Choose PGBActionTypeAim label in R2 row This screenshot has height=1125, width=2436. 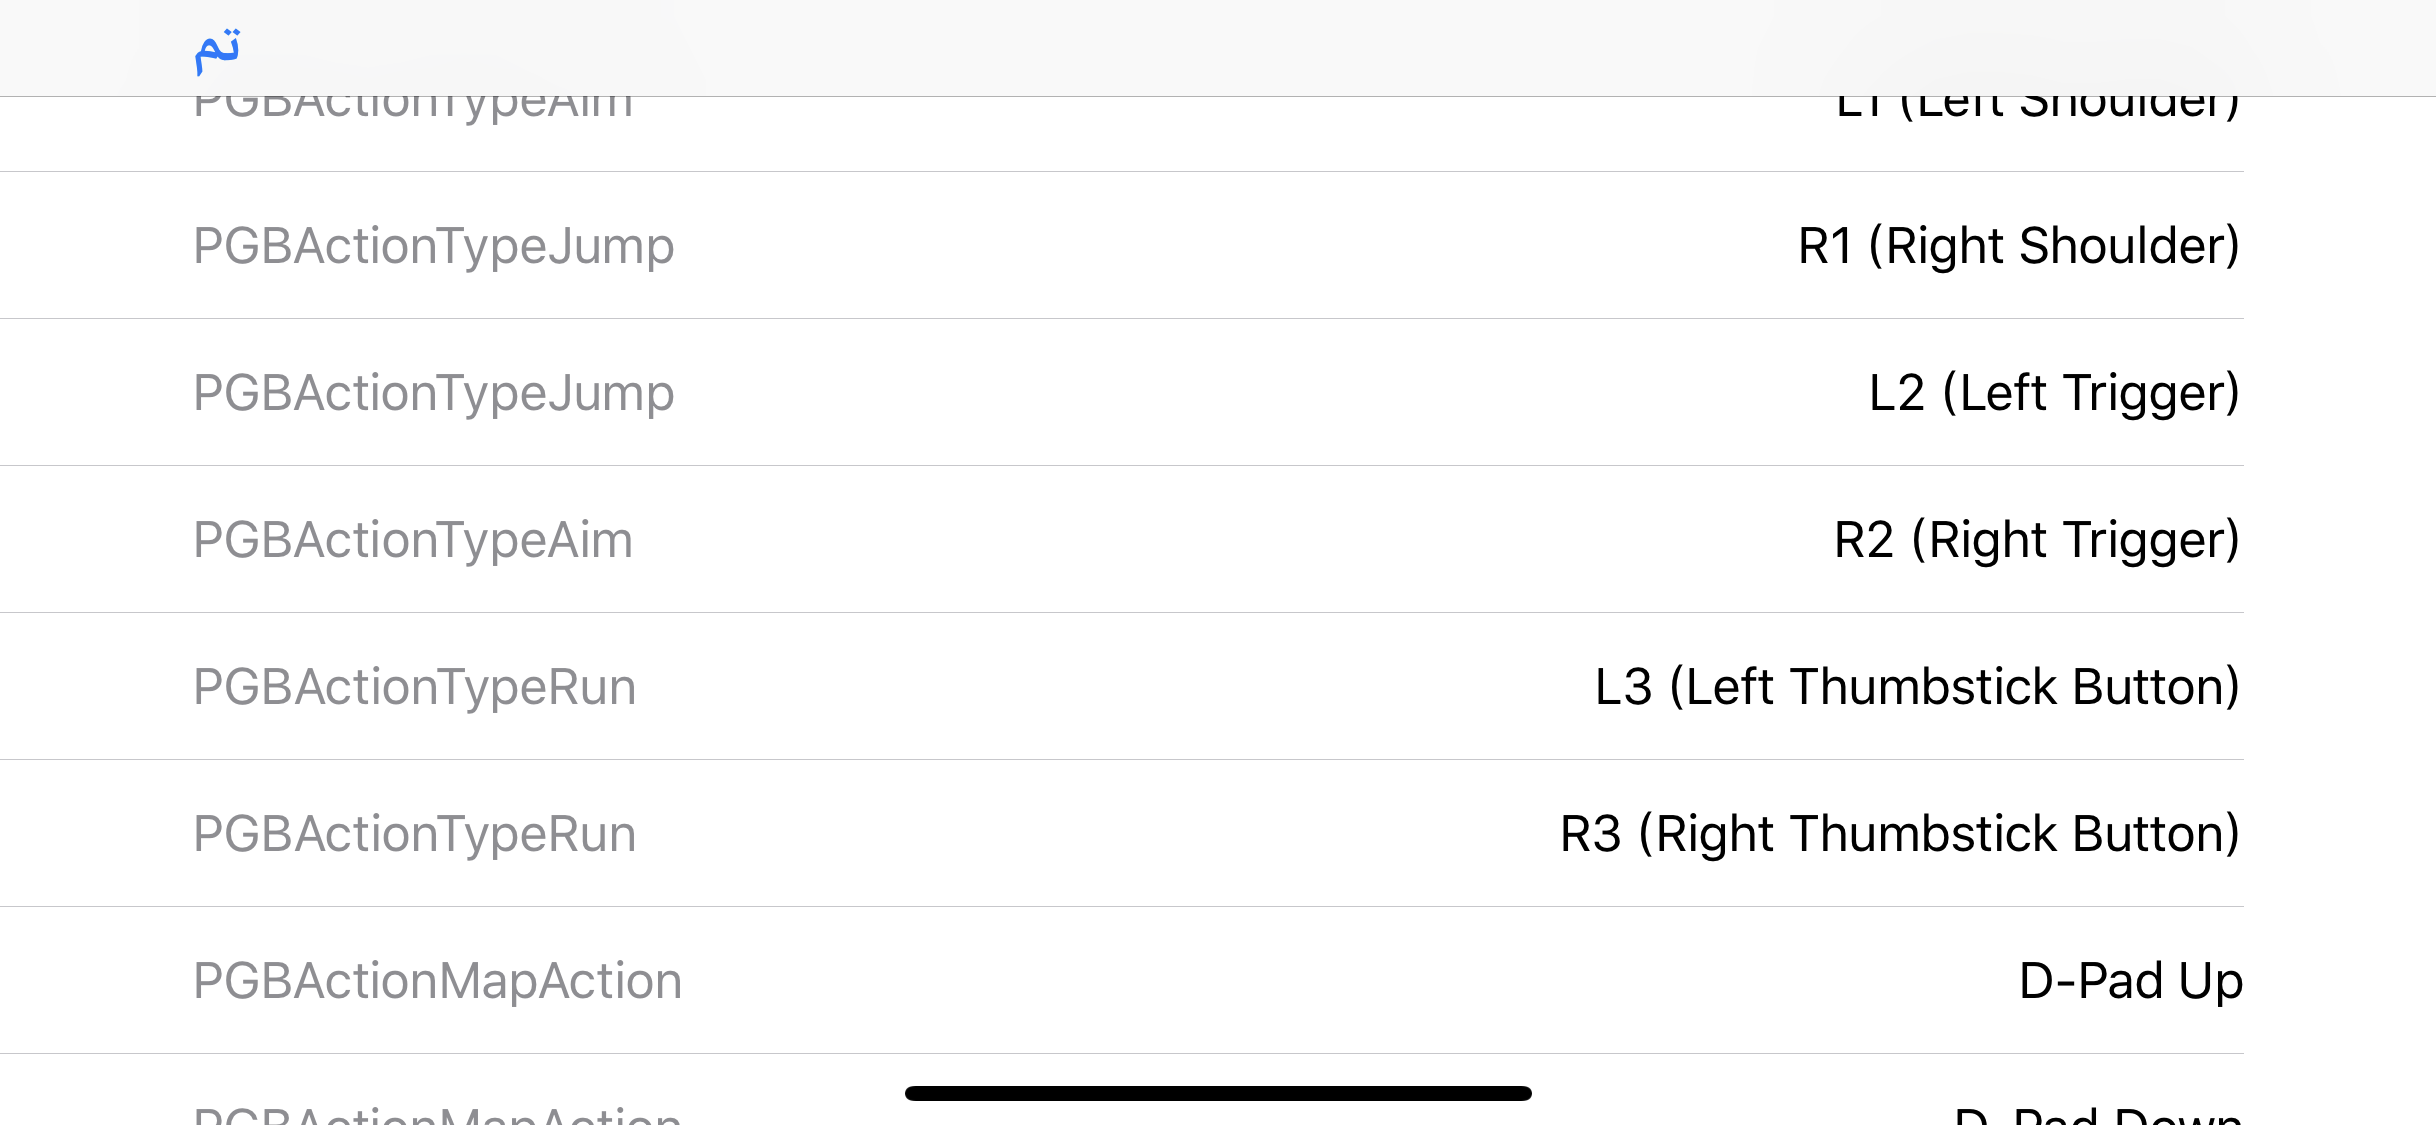413,540
